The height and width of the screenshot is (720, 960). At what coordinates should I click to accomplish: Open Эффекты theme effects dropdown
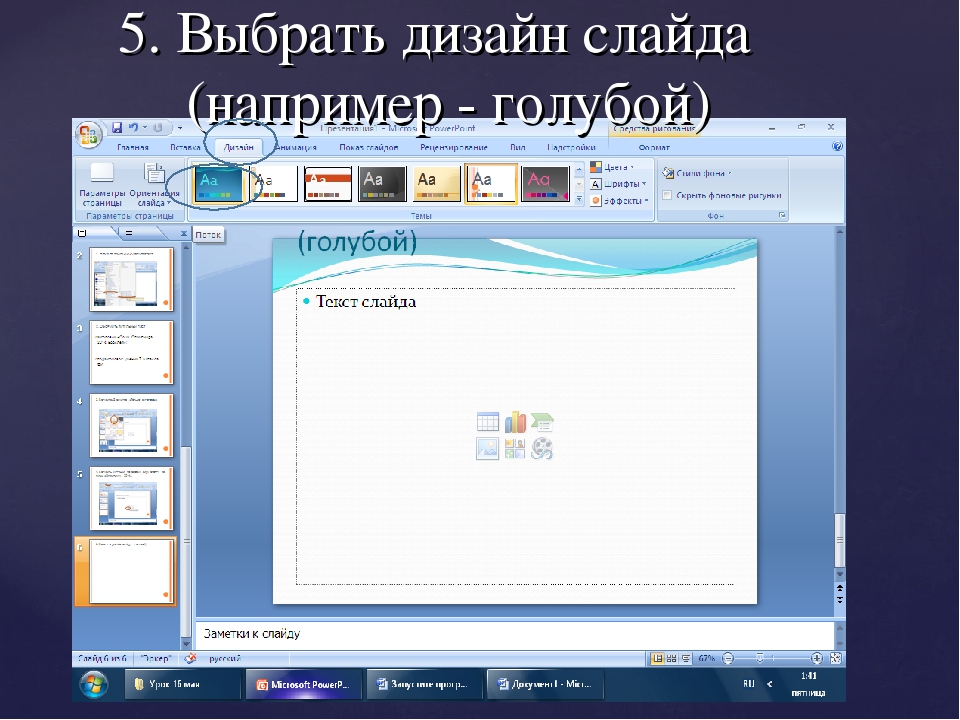point(620,200)
